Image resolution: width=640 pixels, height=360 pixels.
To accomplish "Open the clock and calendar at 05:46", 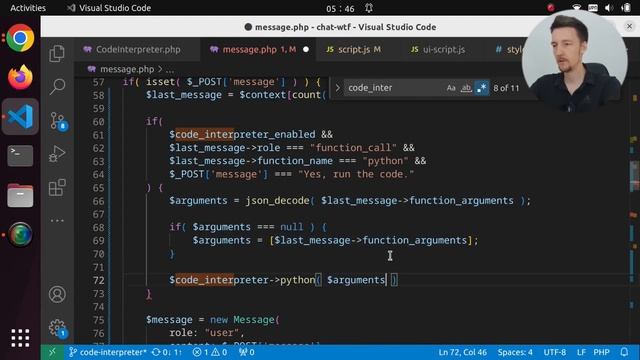I will (x=340, y=8).
